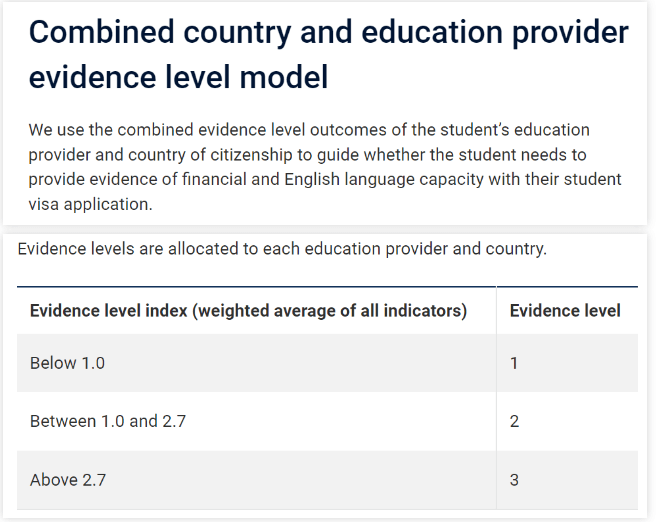Click the heading text 'evidence level model'

(178, 77)
